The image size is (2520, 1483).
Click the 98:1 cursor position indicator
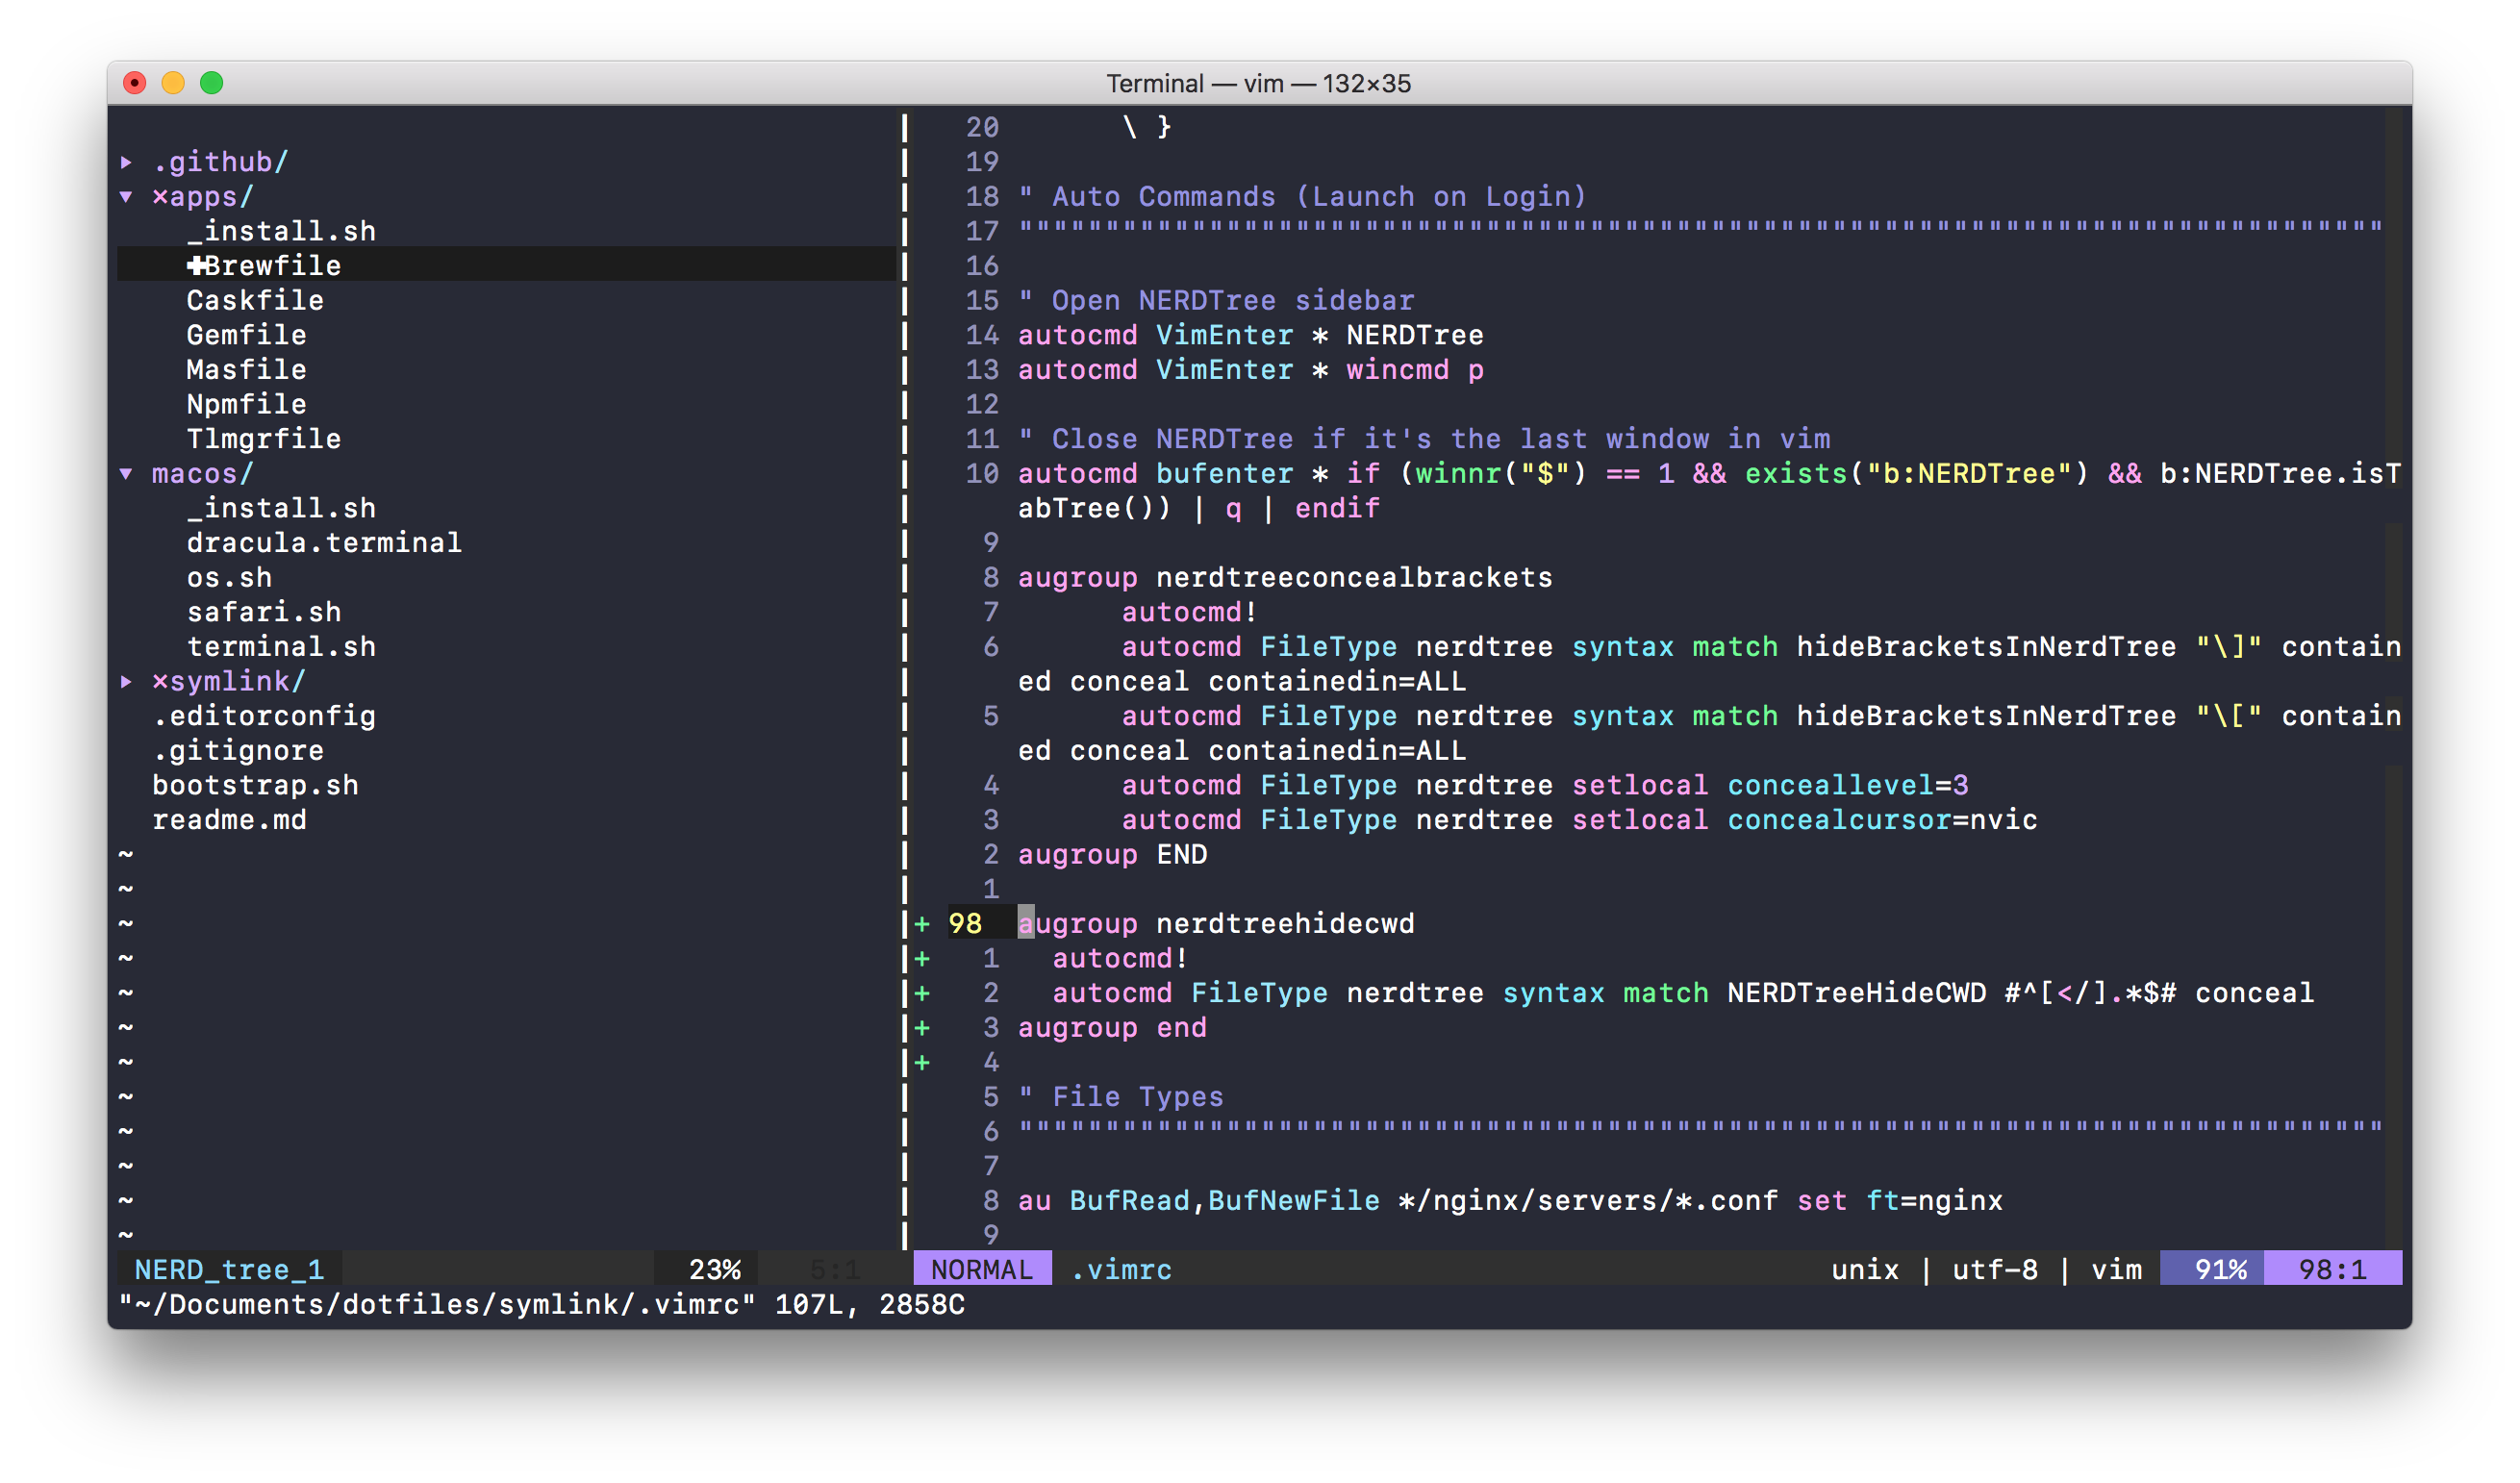tap(2332, 1269)
